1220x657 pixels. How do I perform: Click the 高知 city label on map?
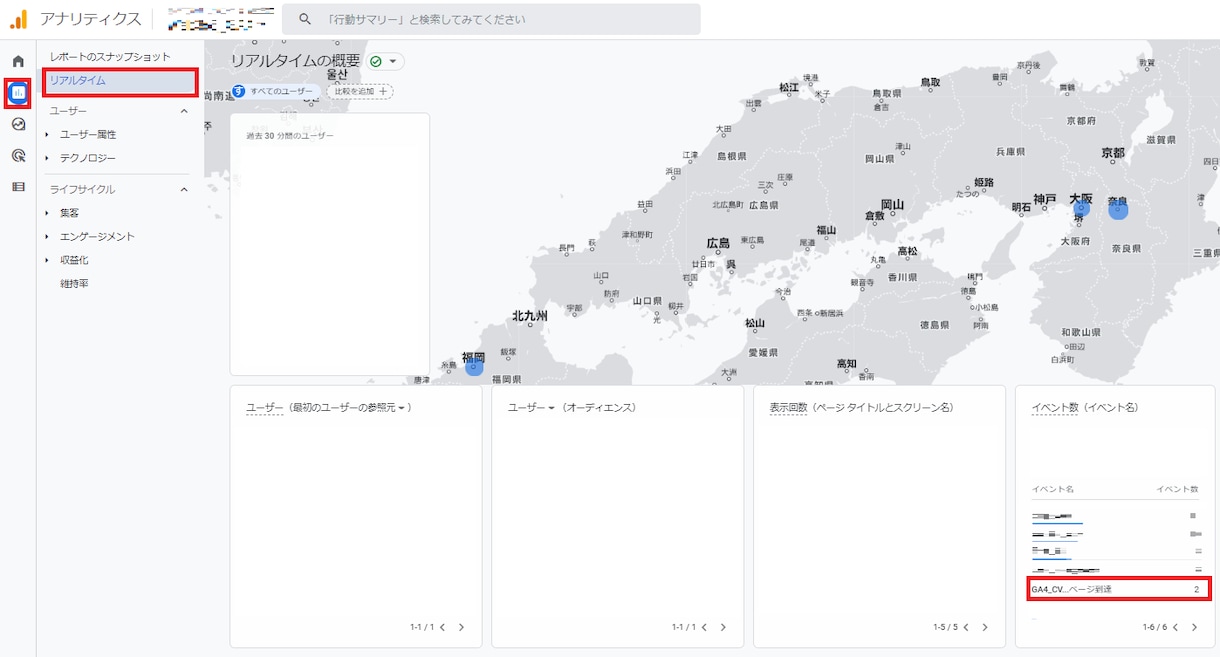pyautogui.click(x=846, y=363)
